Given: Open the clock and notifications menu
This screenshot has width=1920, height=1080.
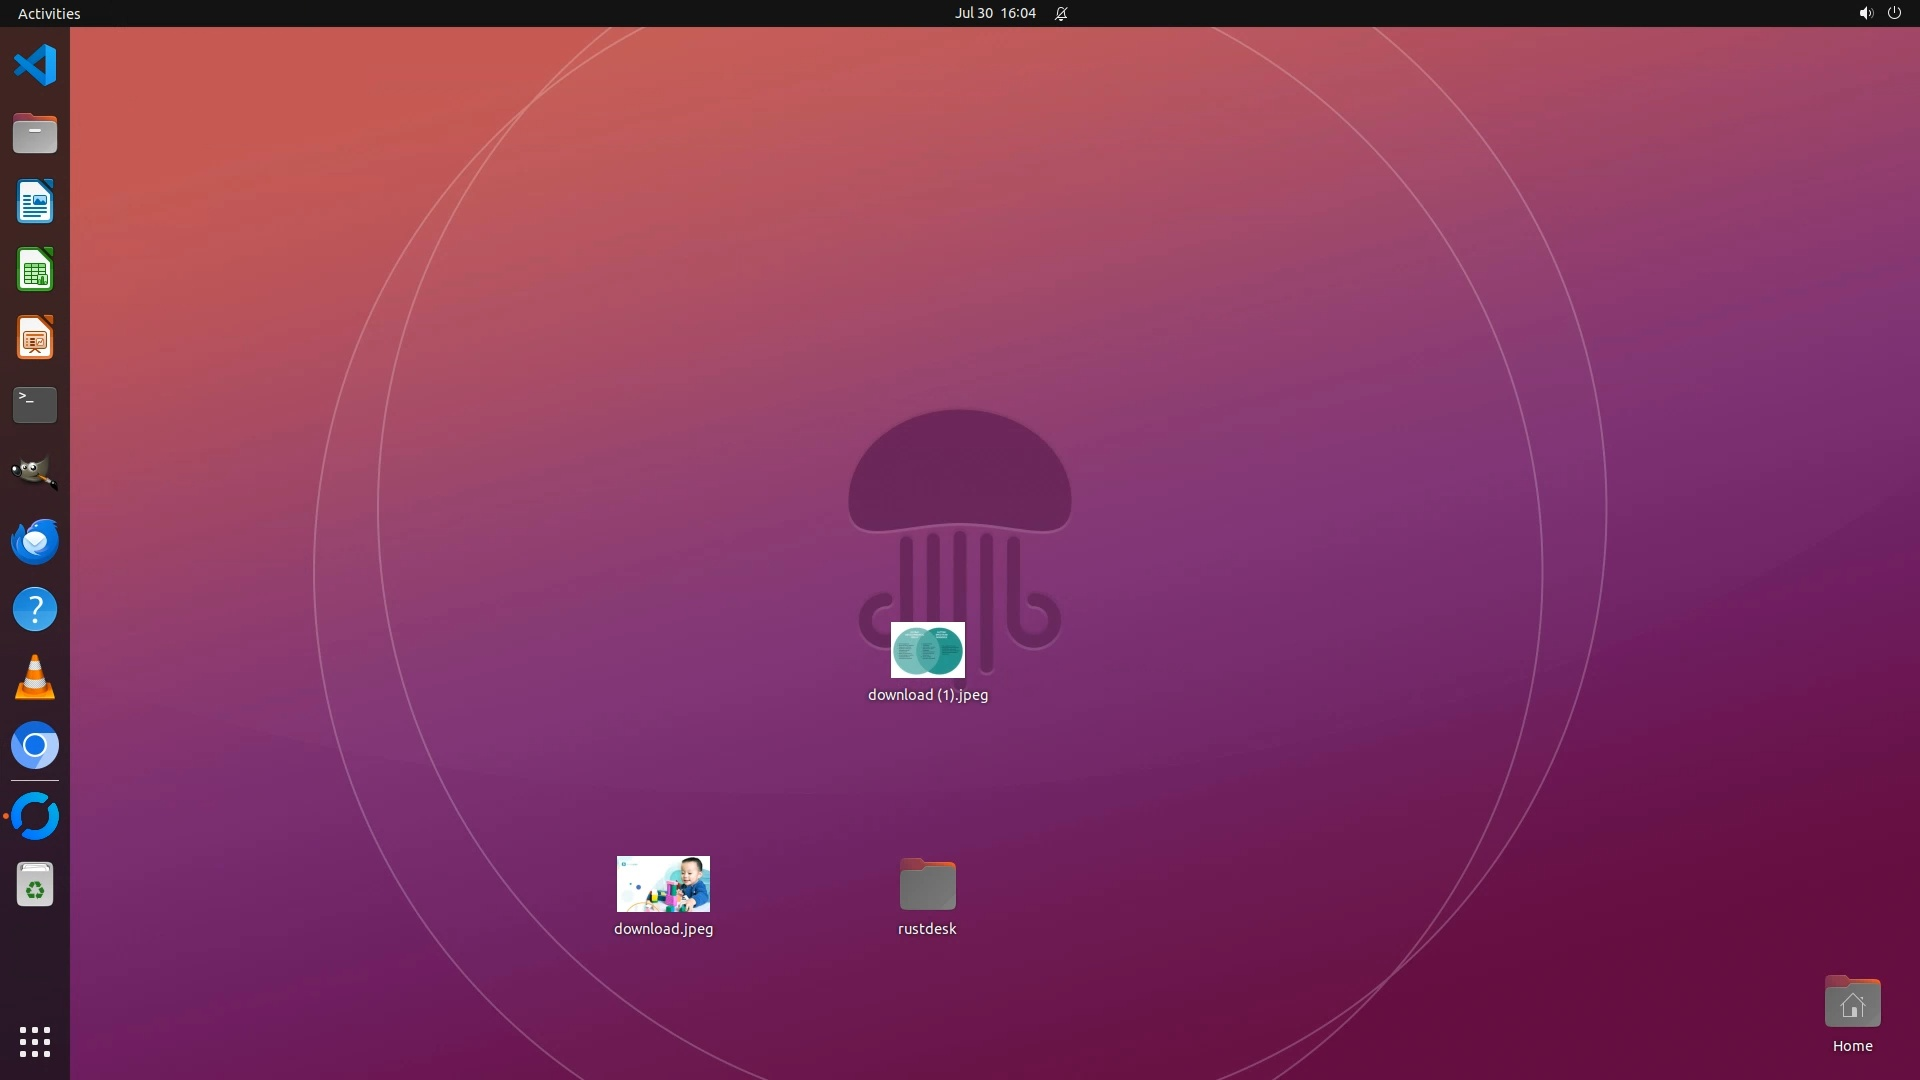Looking at the screenshot, I should click(x=995, y=13).
